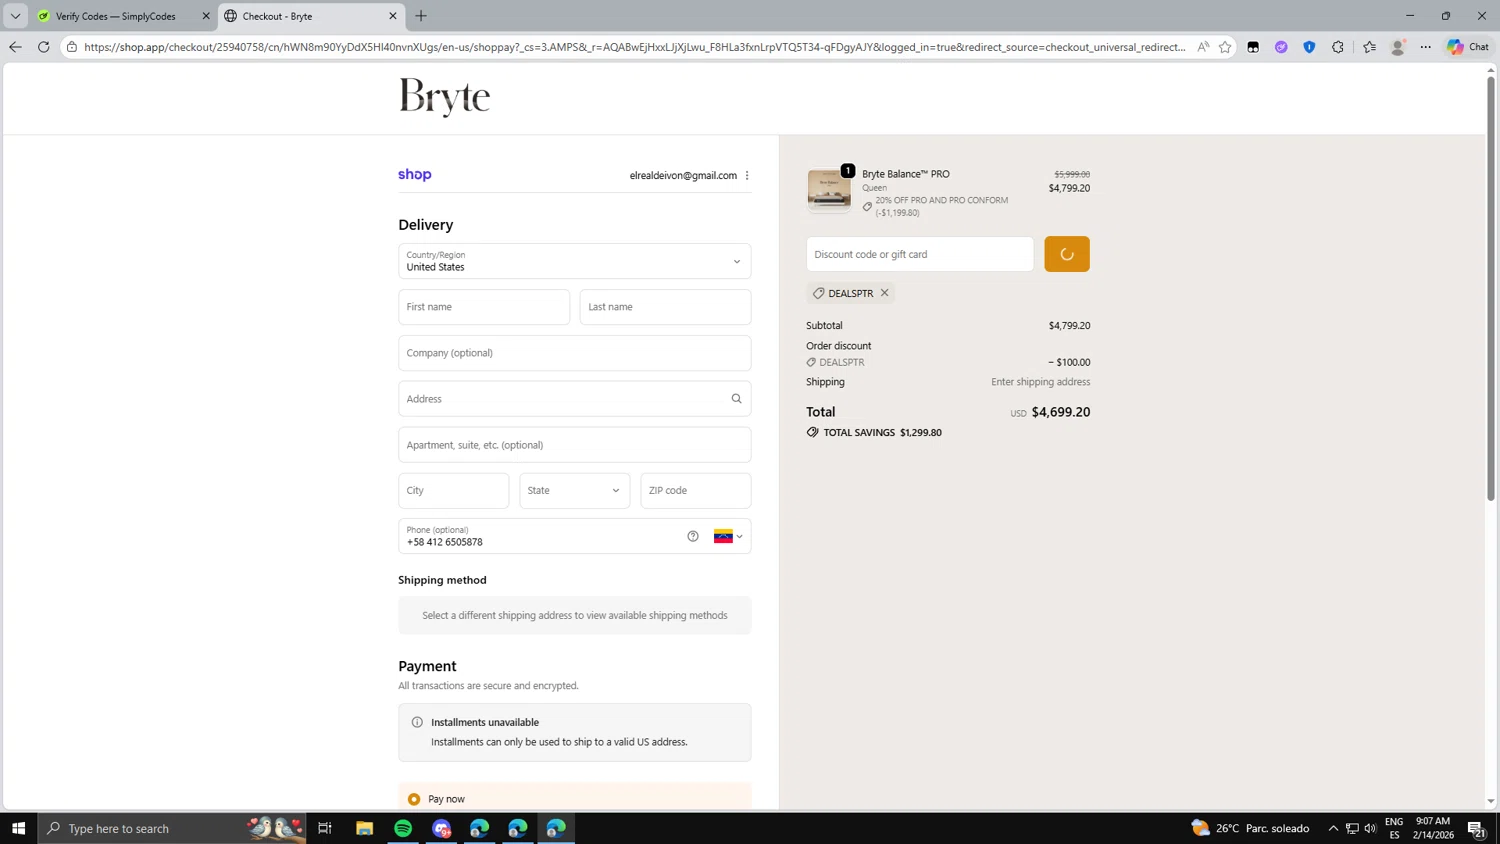
Task: Open browser extensions puzzle menu
Action: [1338, 47]
